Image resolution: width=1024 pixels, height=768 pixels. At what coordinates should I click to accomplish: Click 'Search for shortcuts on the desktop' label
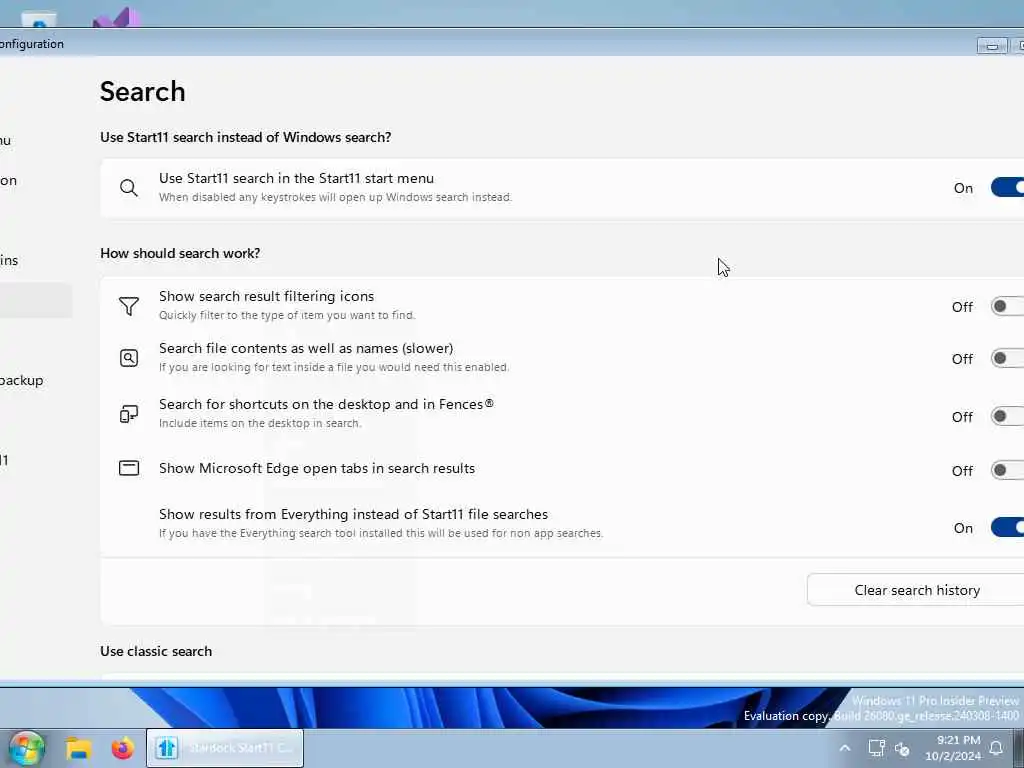click(326, 404)
